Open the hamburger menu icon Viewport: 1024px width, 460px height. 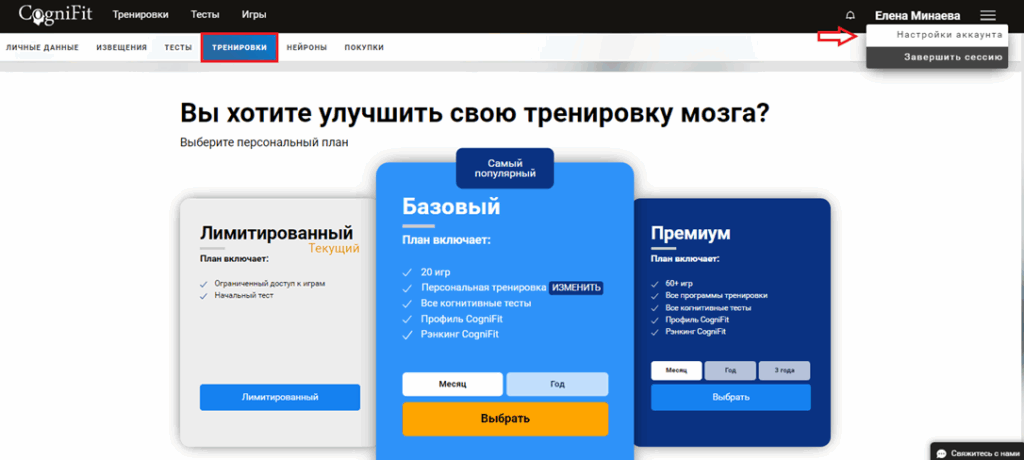(988, 16)
